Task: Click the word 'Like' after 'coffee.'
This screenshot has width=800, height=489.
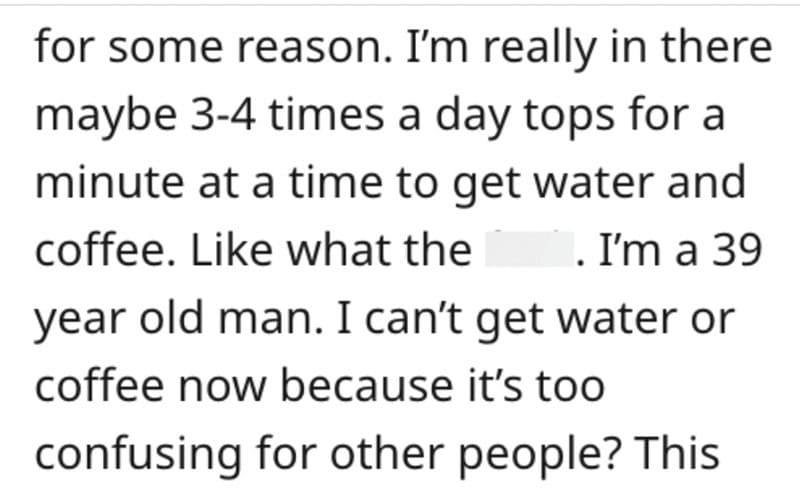Action: click(232, 249)
